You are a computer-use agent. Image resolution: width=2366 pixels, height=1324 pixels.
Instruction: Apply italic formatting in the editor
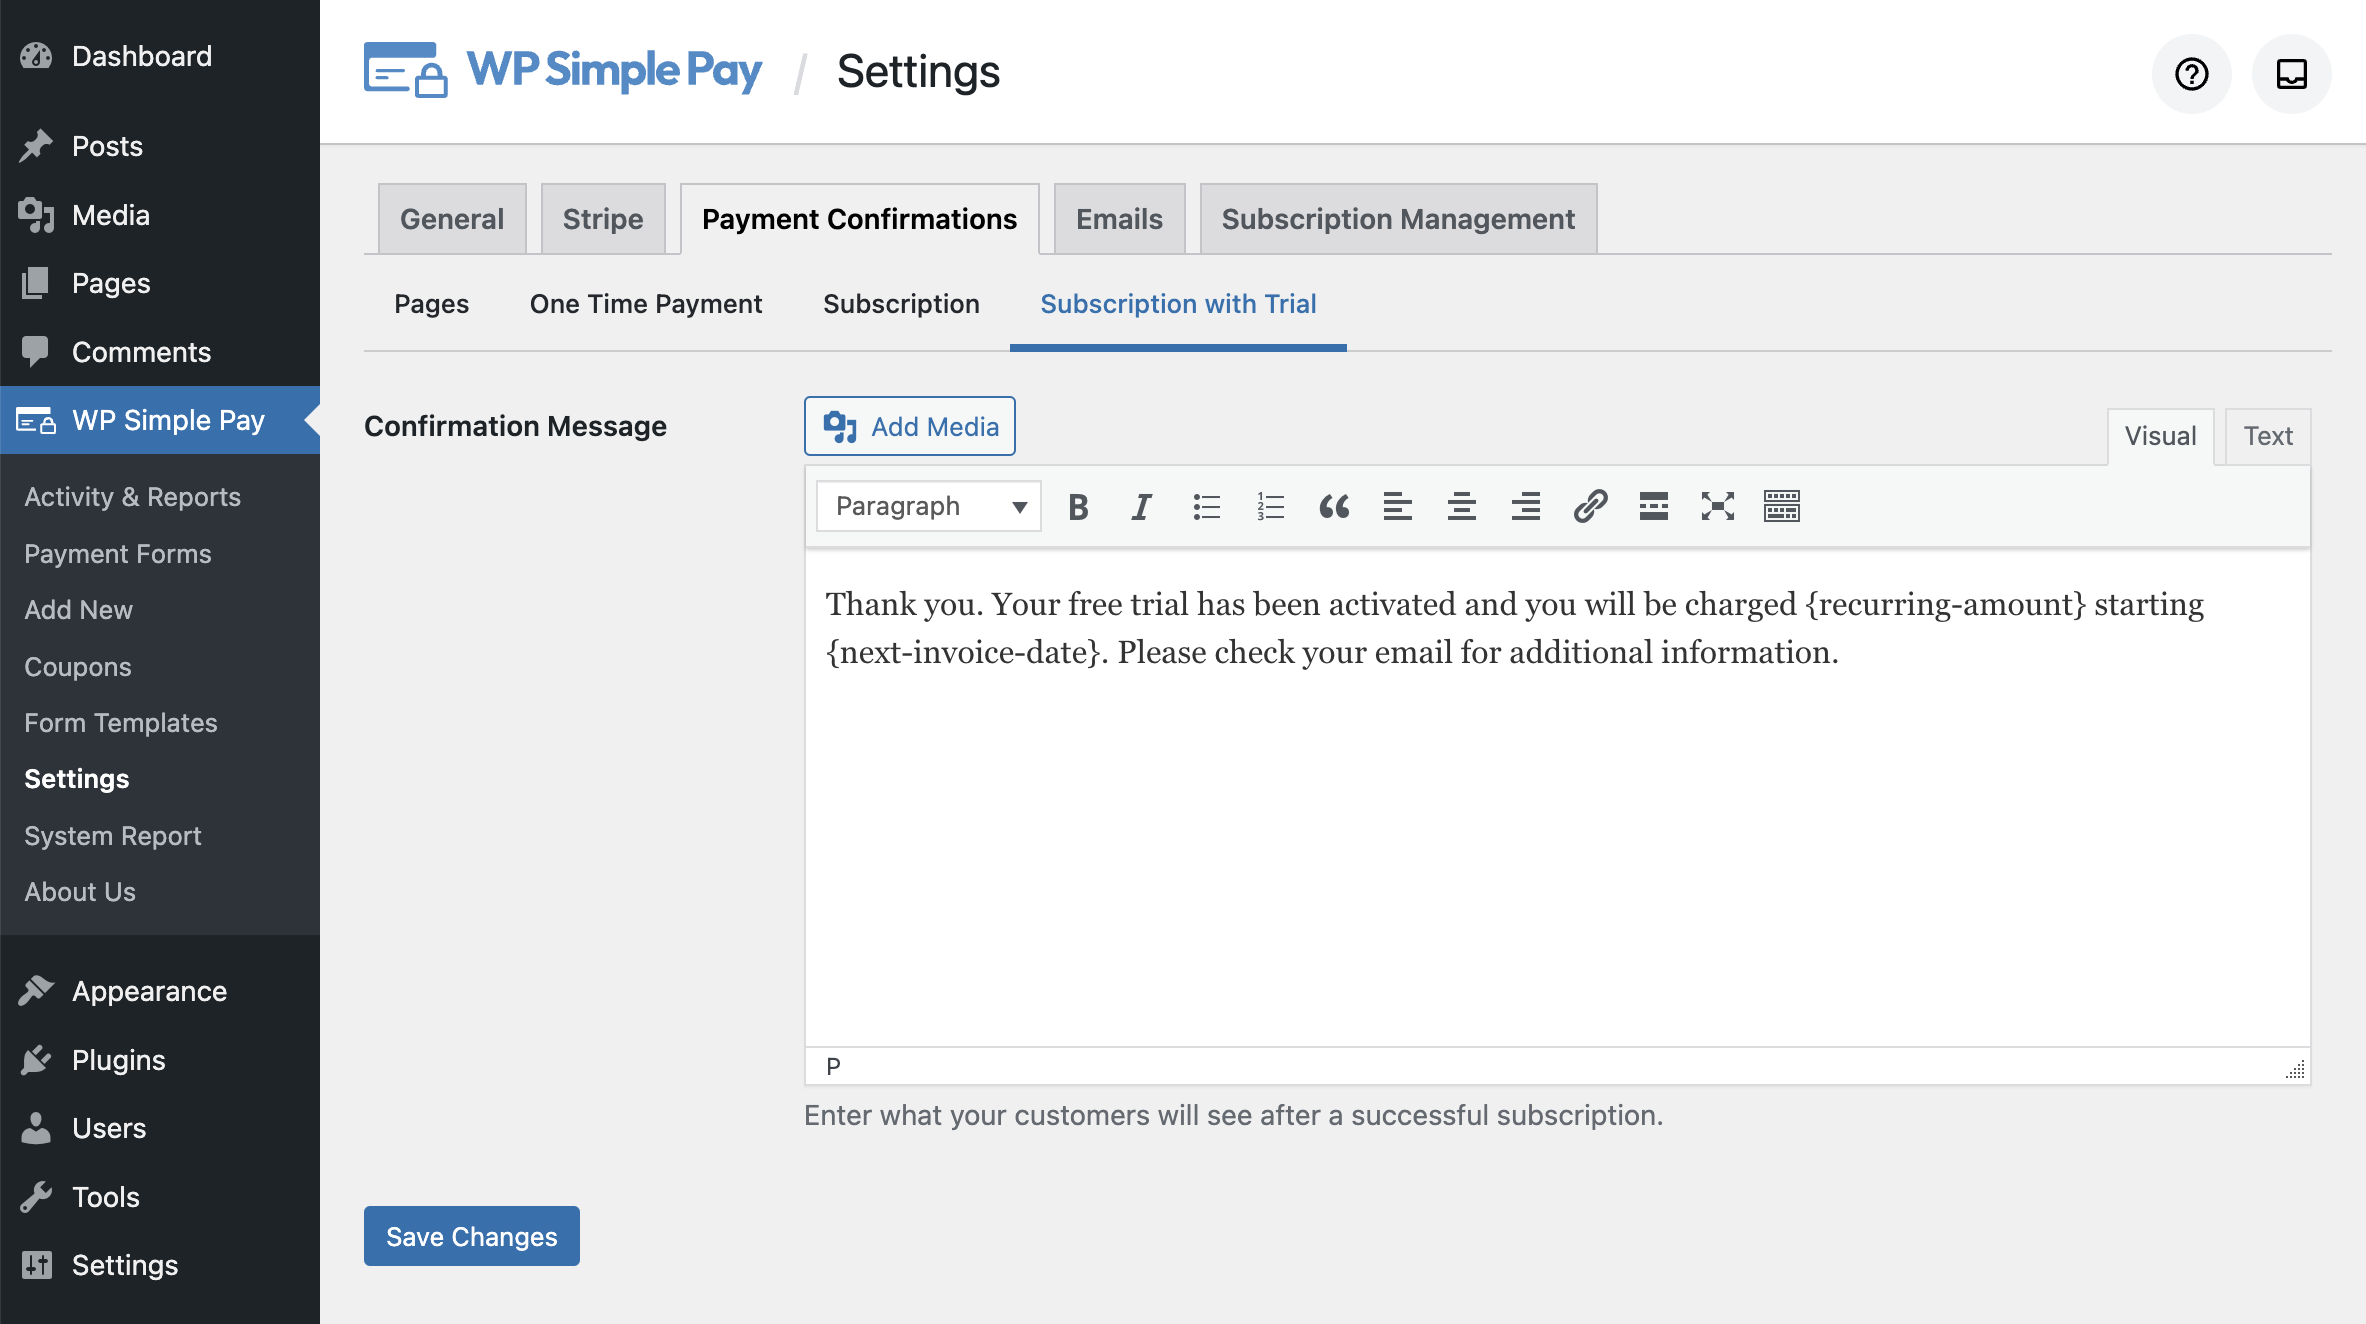tap(1141, 507)
